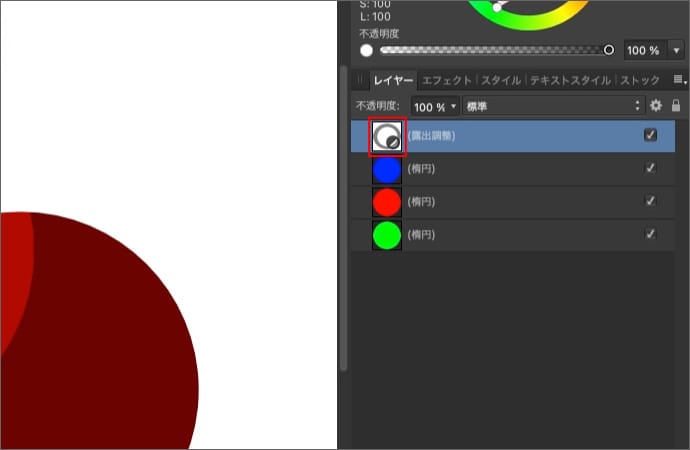Open layer settings gear icon

click(656, 105)
